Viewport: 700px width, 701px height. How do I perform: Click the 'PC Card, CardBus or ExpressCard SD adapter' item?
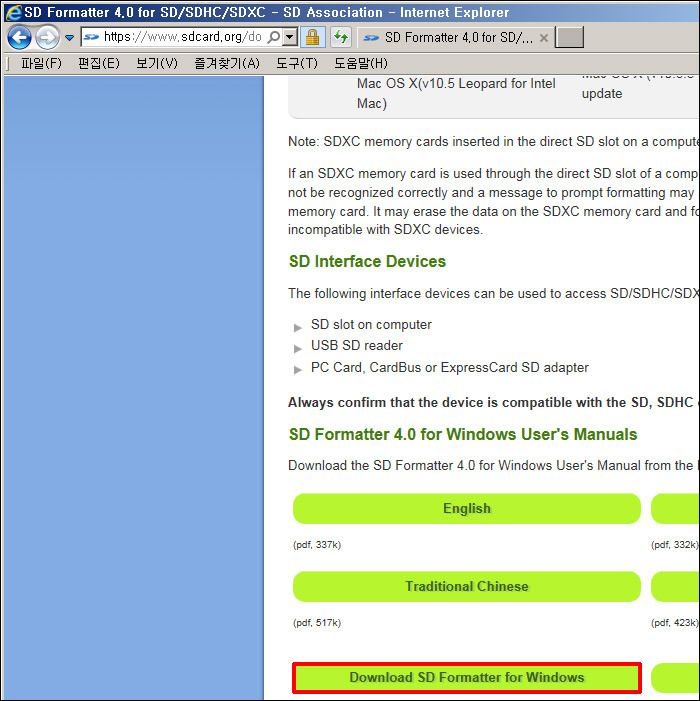(450, 367)
